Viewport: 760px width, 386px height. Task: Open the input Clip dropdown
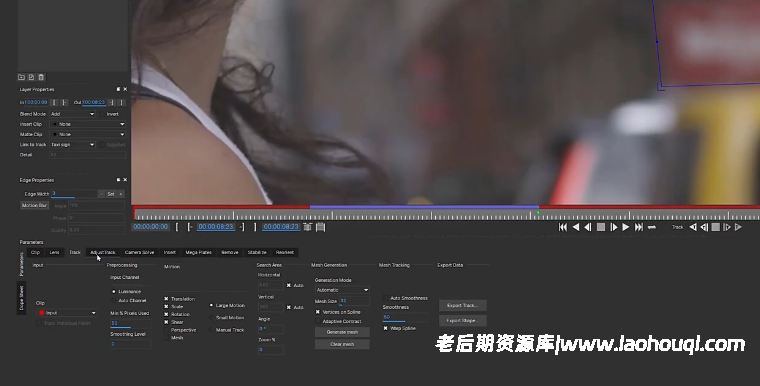click(67, 313)
